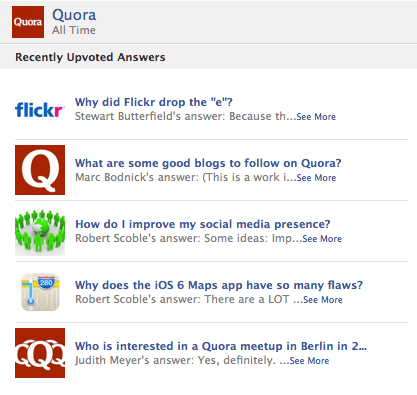The image size is (417, 395).
Task: Expand See More on Judith Meyer's answer
Action: 309,361
